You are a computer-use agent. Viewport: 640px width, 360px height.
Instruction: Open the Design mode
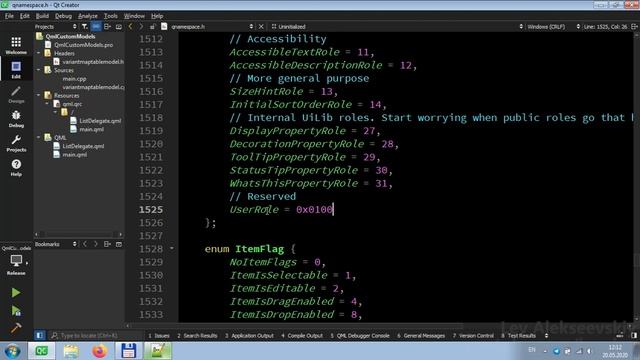click(16, 94)
